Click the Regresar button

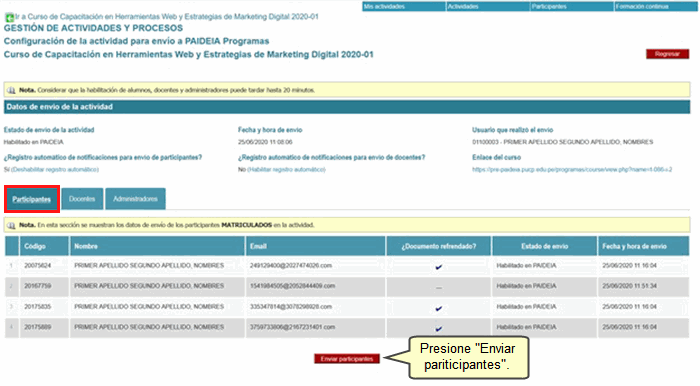[x=667, y=54]
